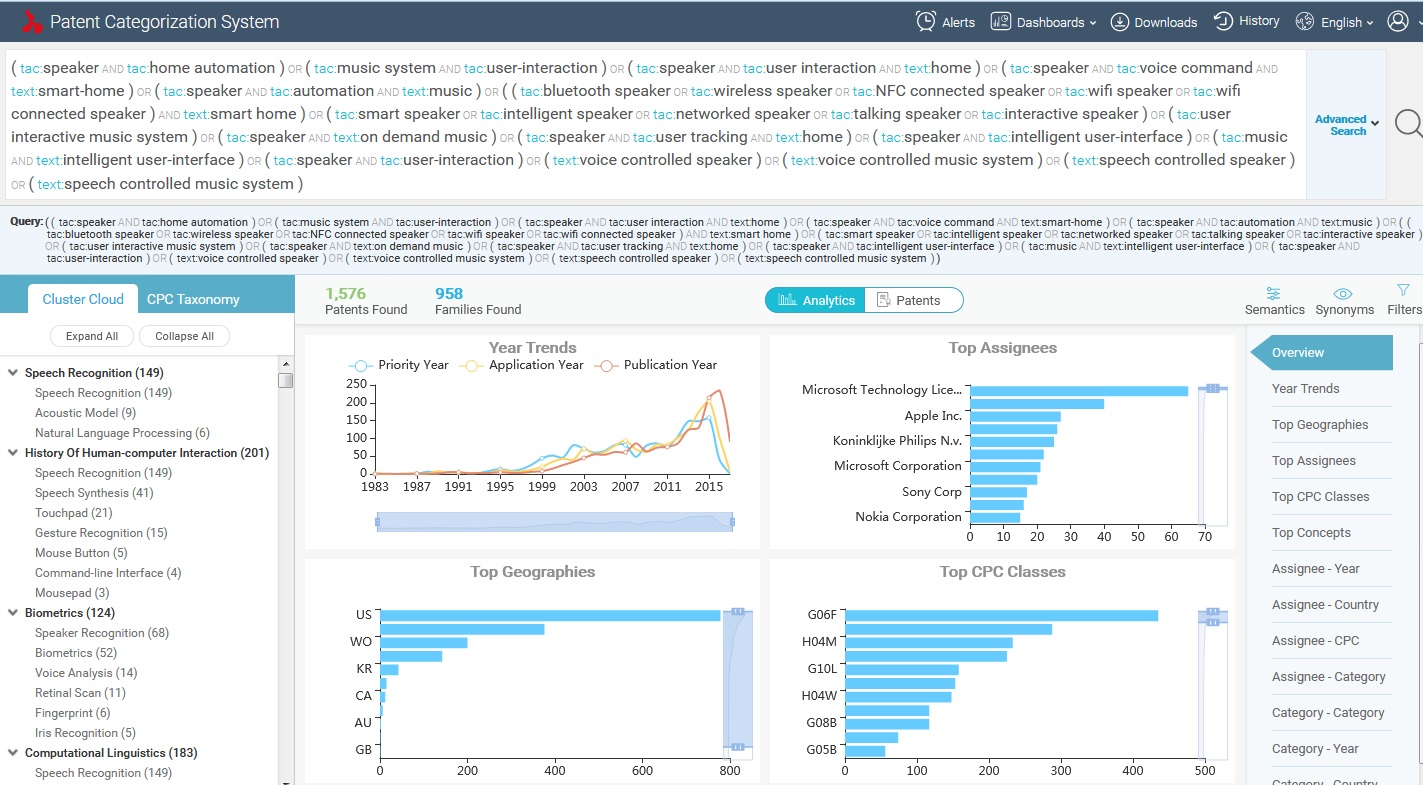Switch to the CPC Taxonomy tab

coord(193,299)
